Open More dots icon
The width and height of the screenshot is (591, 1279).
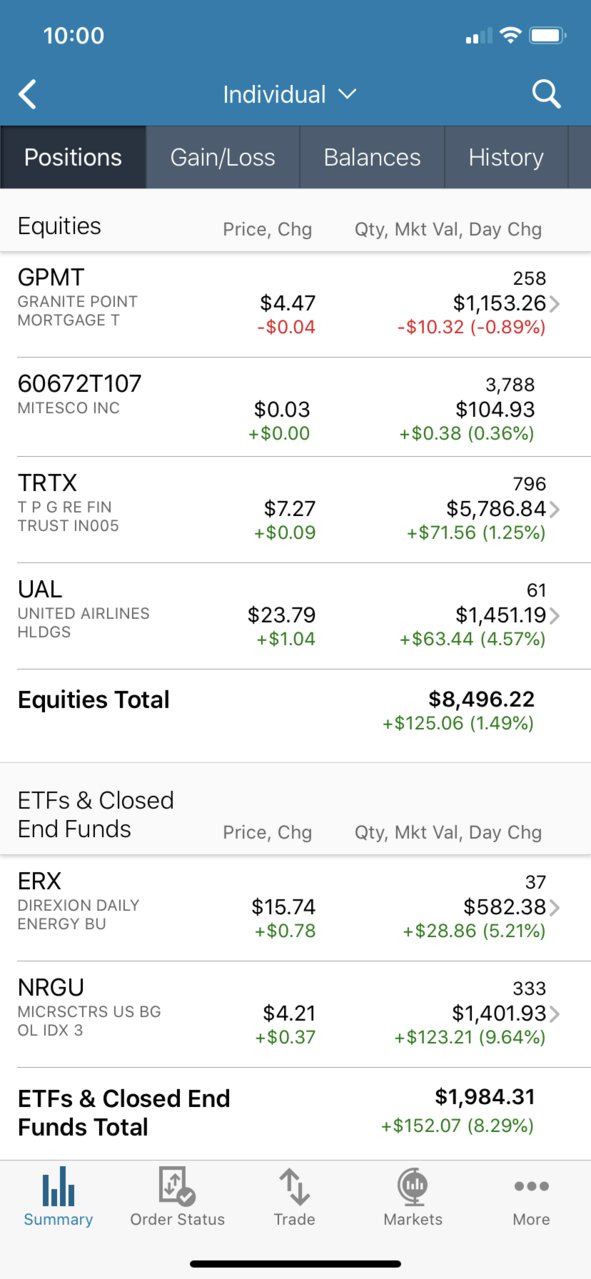coord(531,1186)
